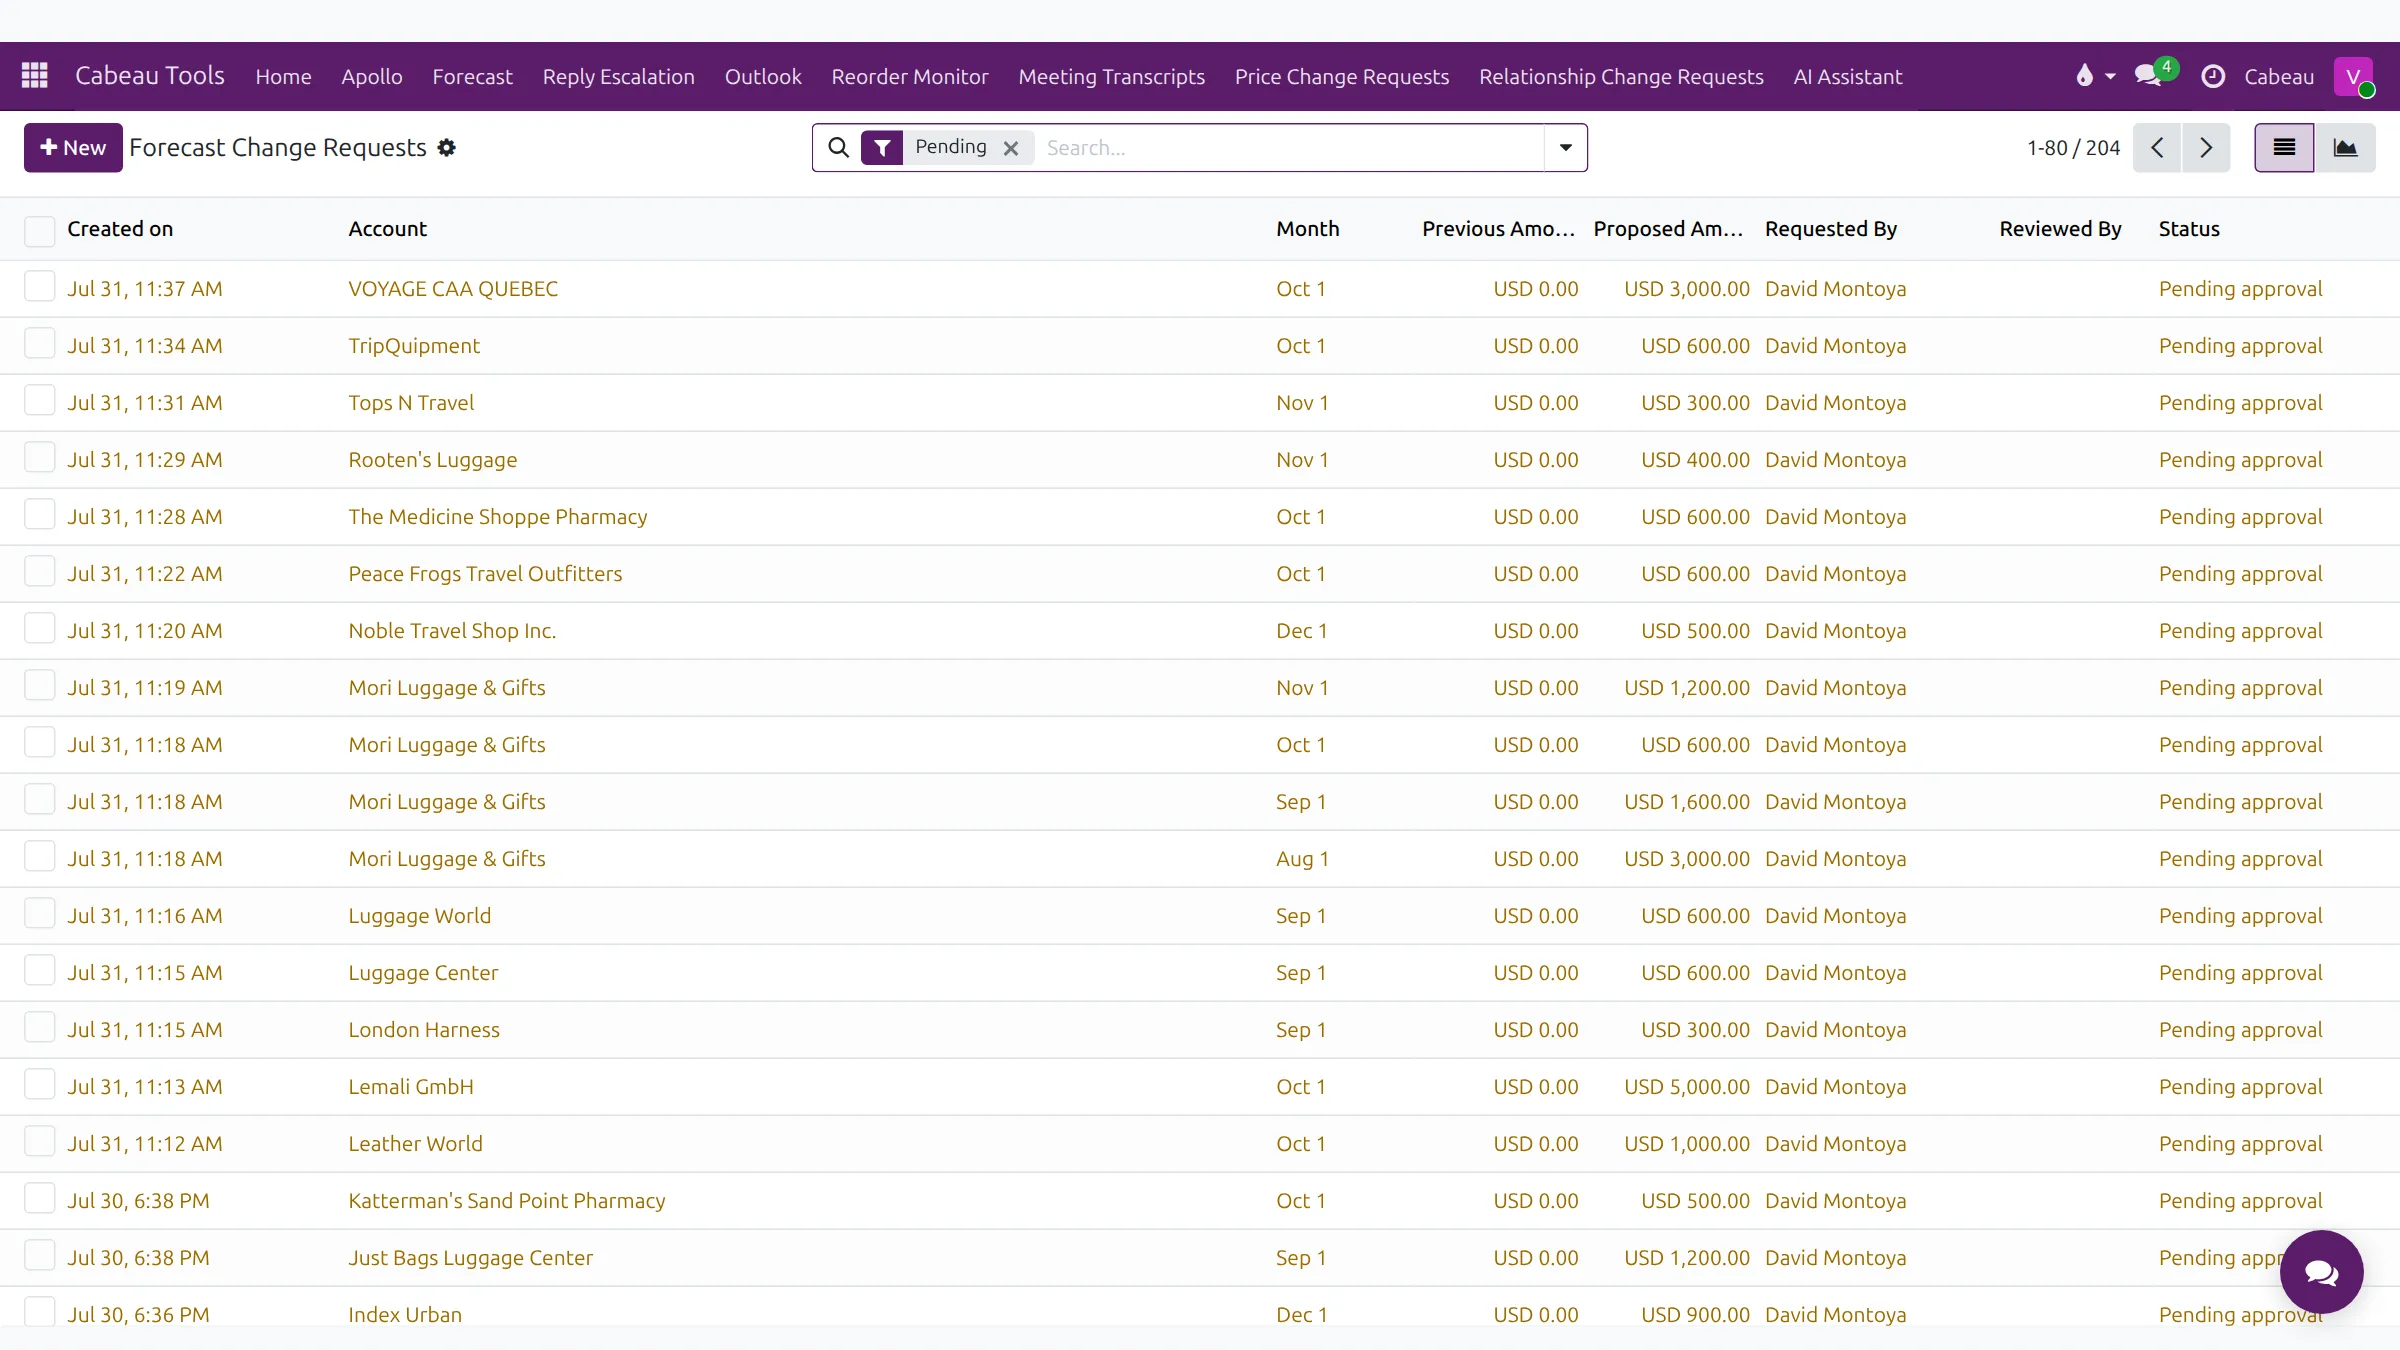This screenshot has height=1350, width=2400.
Task: Sort by the Created on column header
Action: click(x=120, y=229)
